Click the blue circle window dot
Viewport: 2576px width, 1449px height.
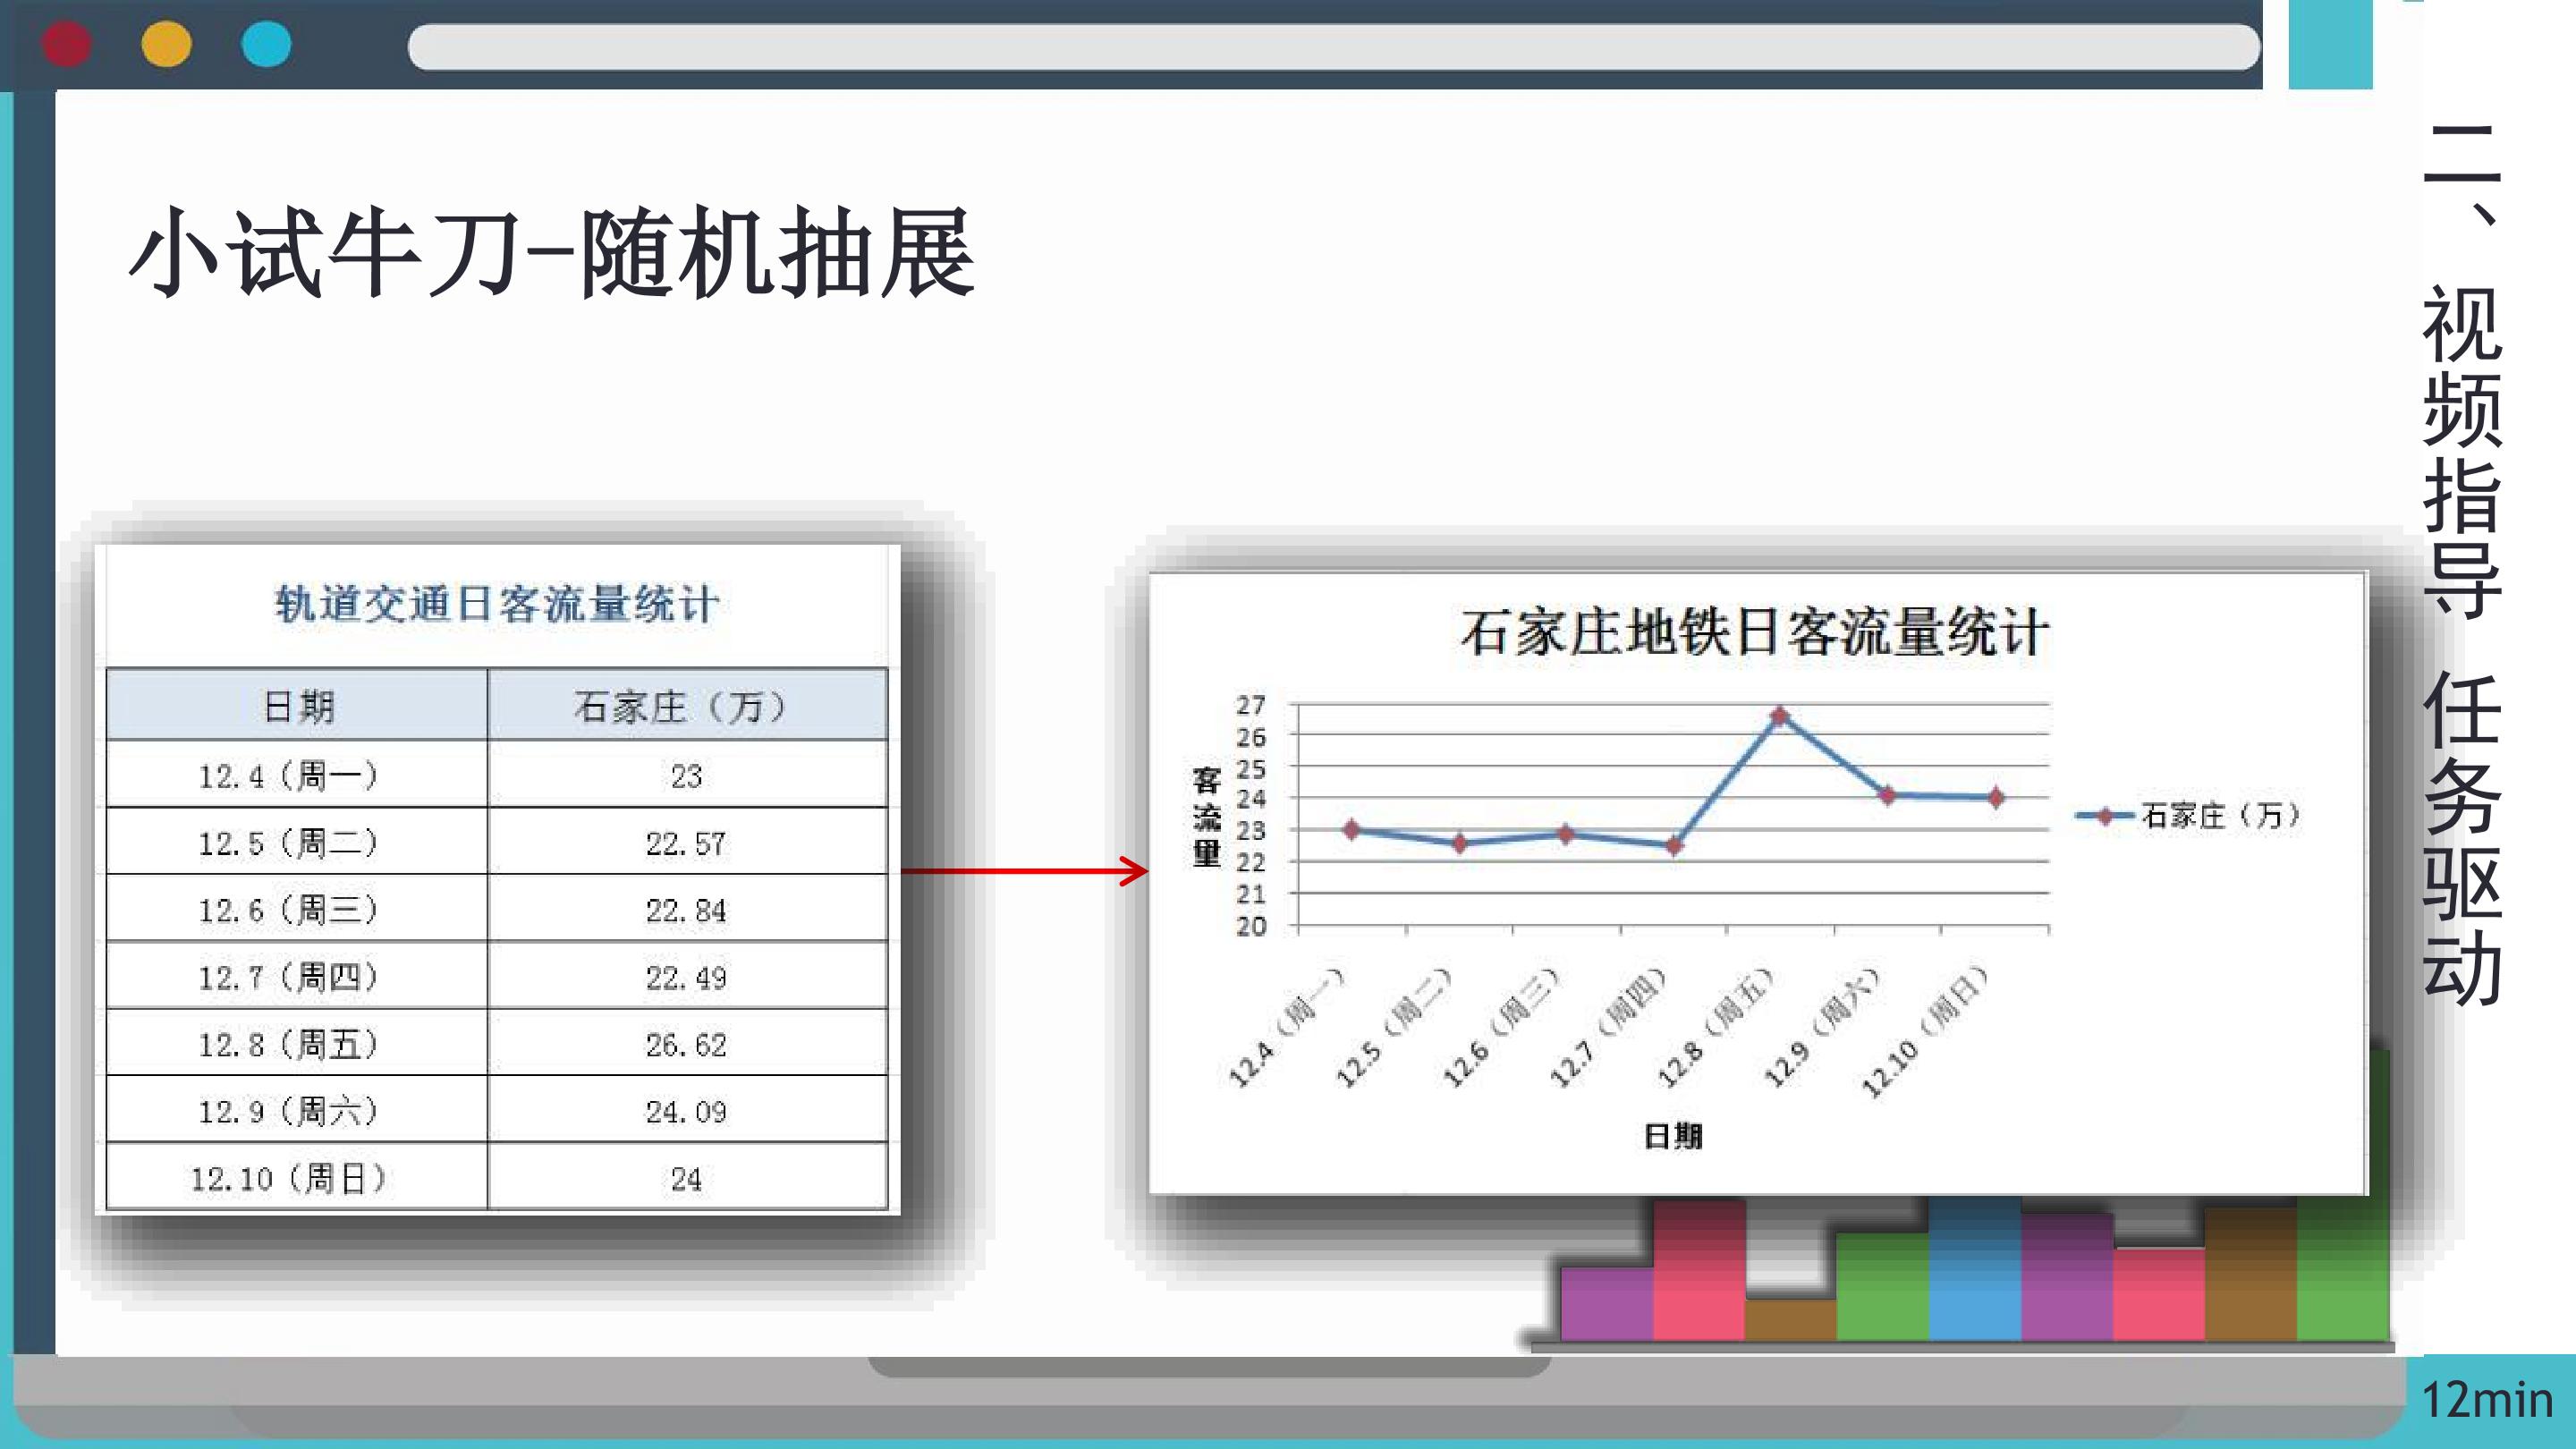click(x=266, y=45)
